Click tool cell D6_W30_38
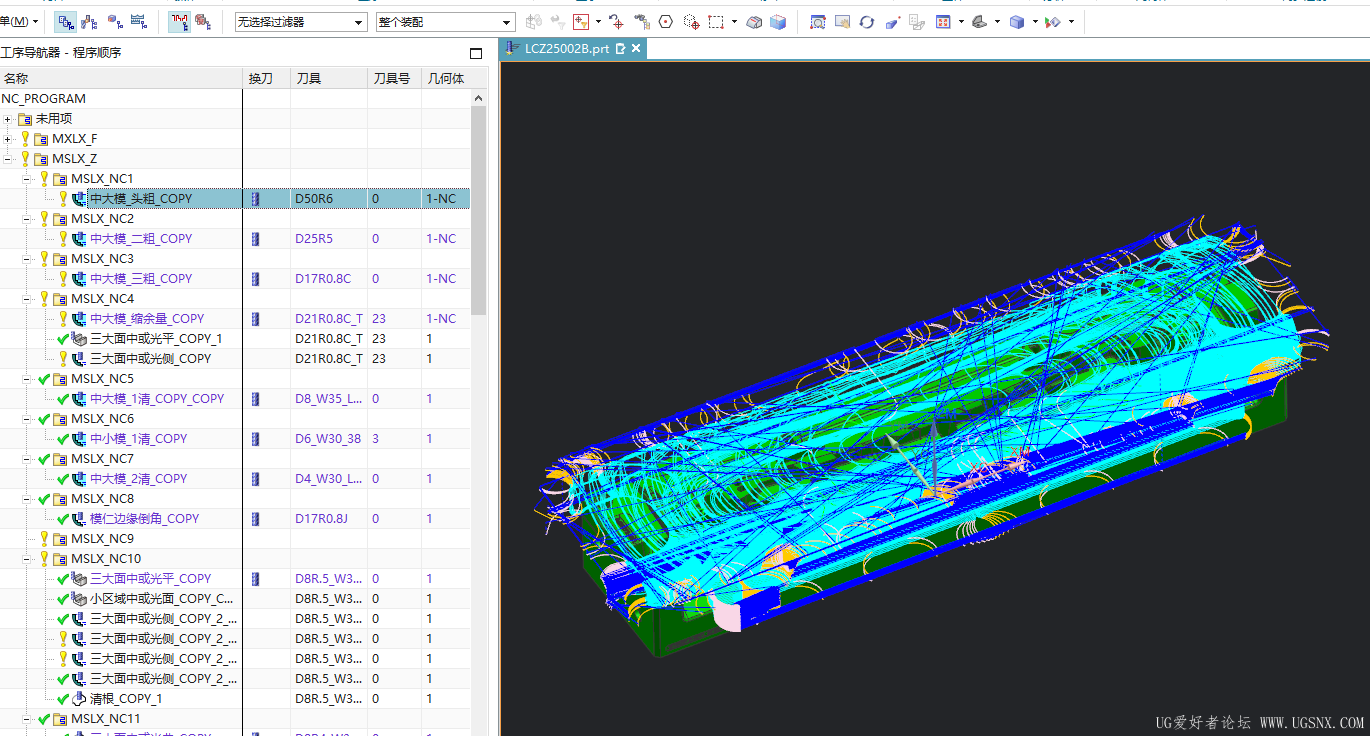1370x736 pixels. (x=328, y=439)
